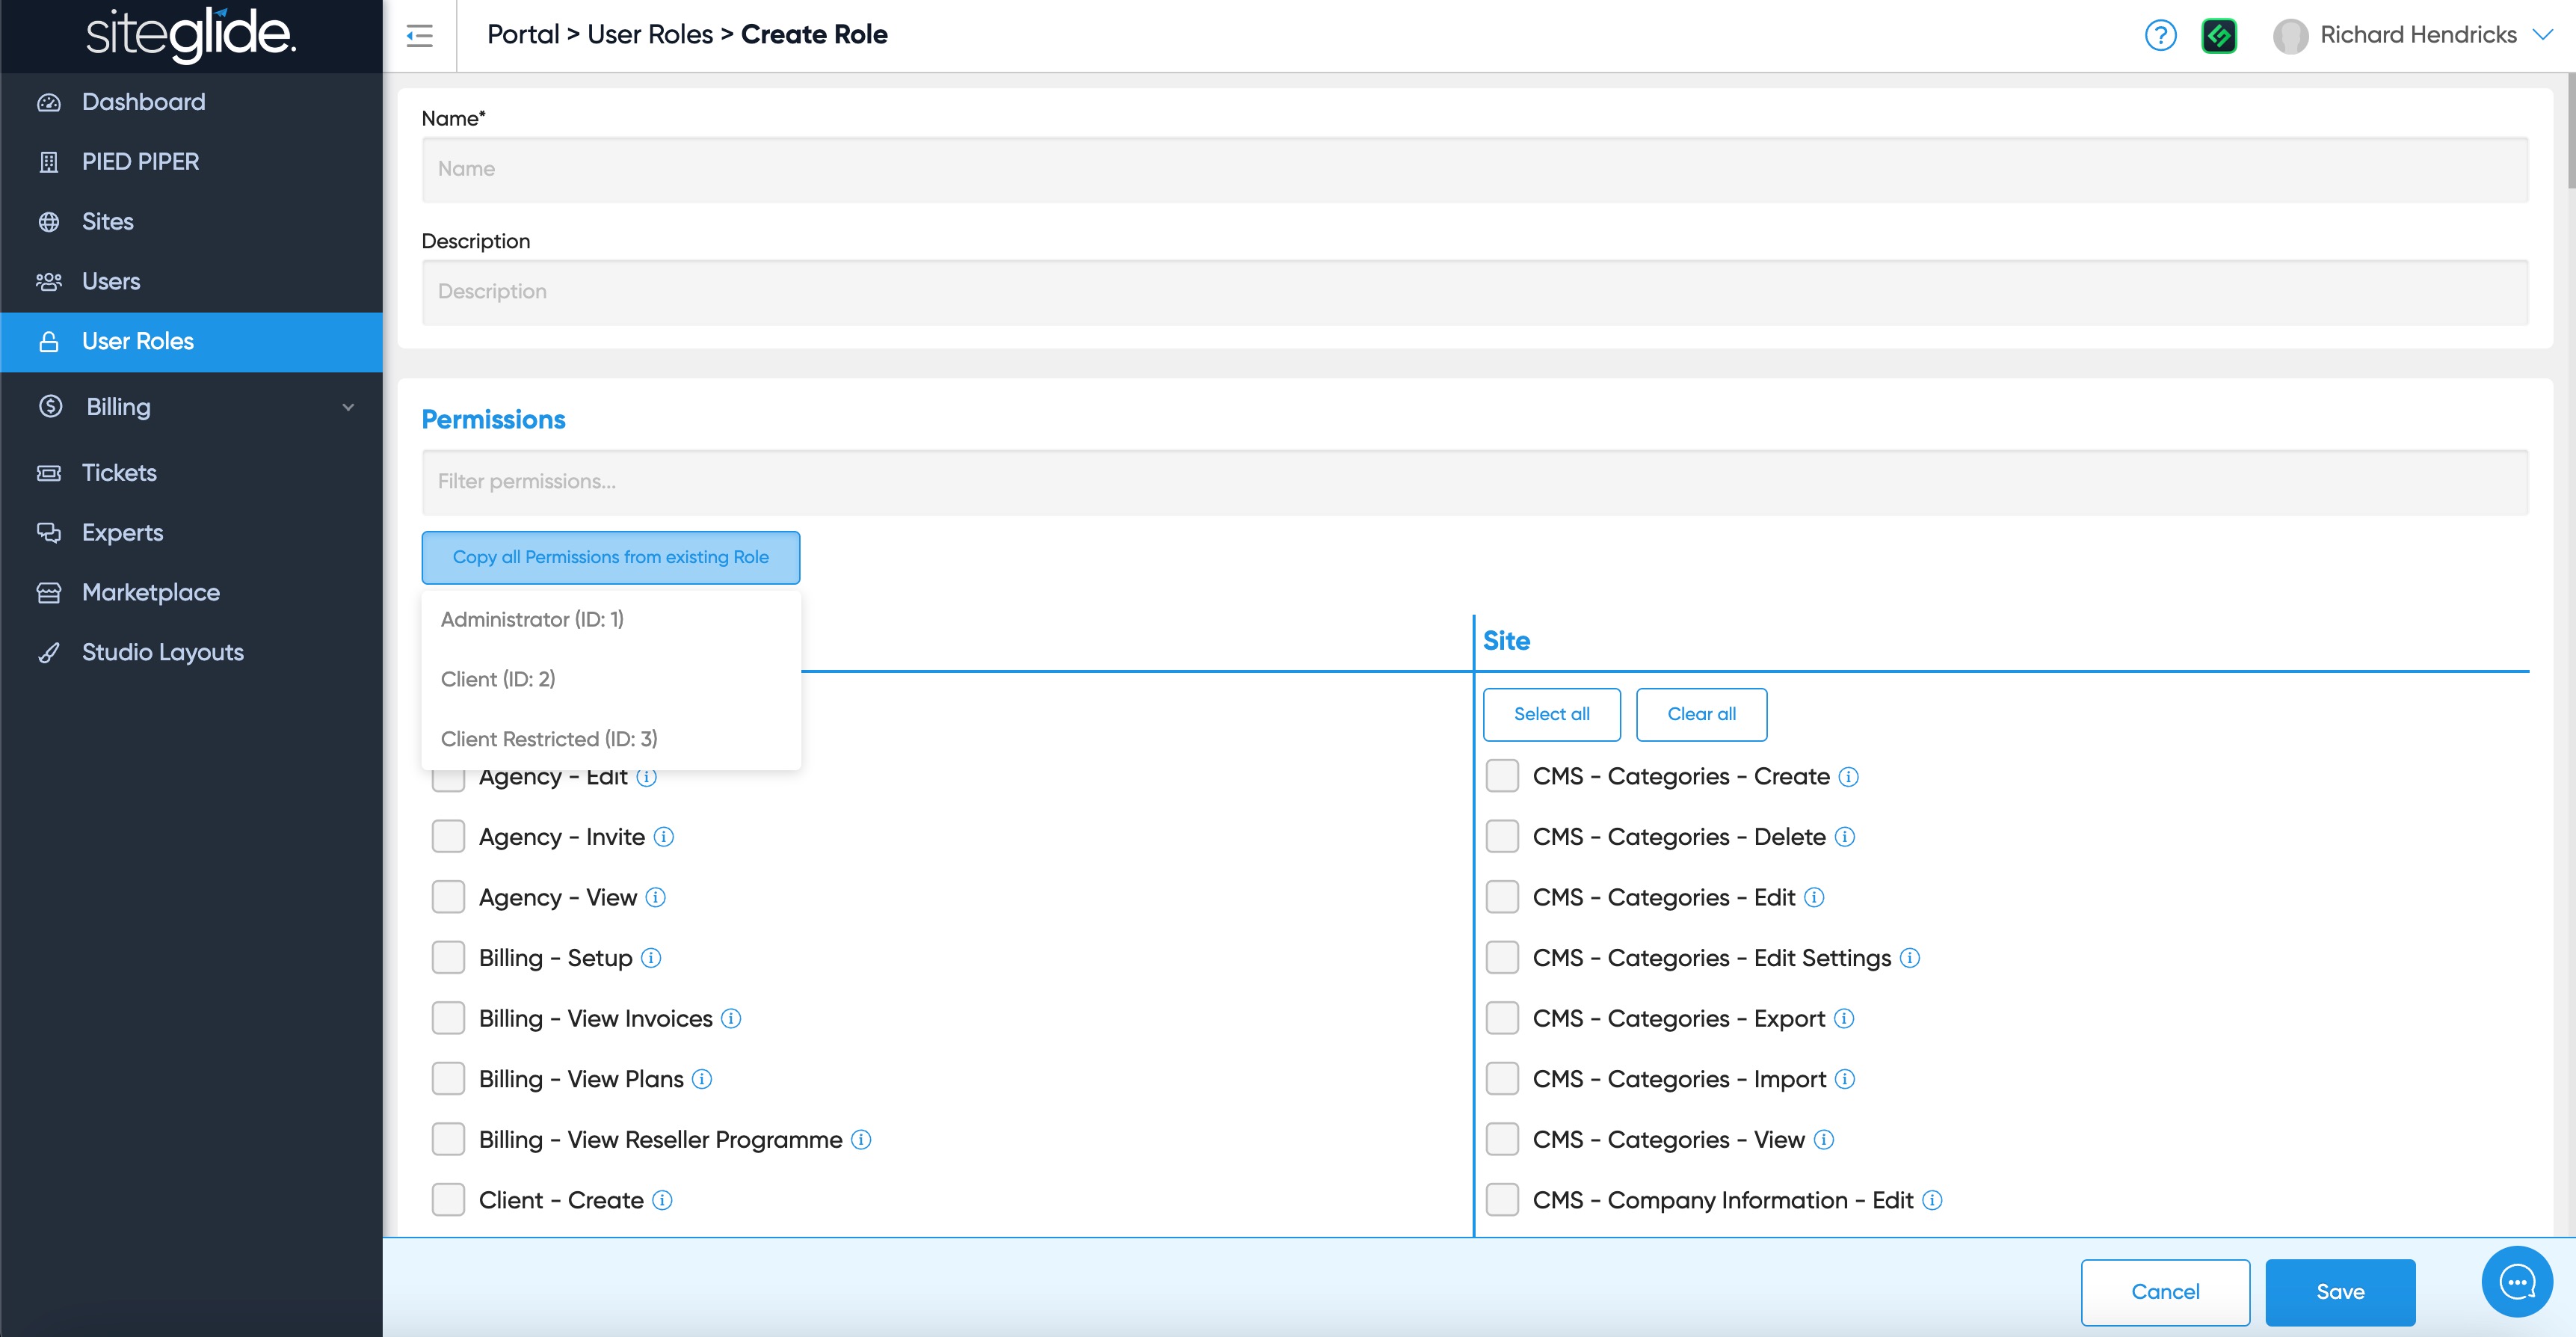The image size is (2576, 1337).
Task: Click info icon for CMS - Categories - Export
Action: point(1844,1018)
